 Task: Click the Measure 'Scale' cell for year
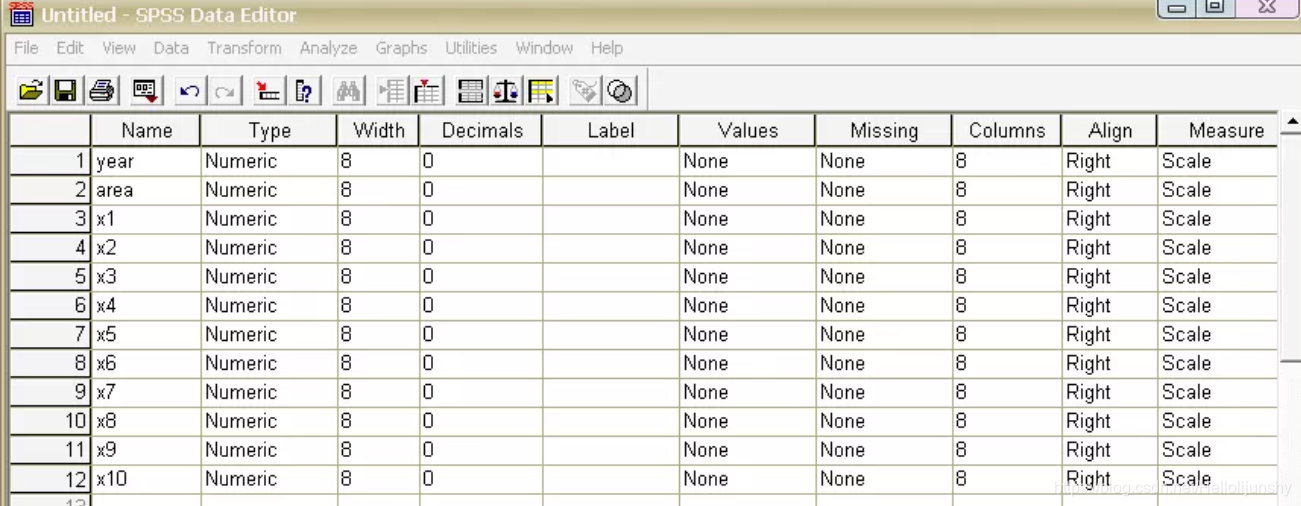[1218, 161]
